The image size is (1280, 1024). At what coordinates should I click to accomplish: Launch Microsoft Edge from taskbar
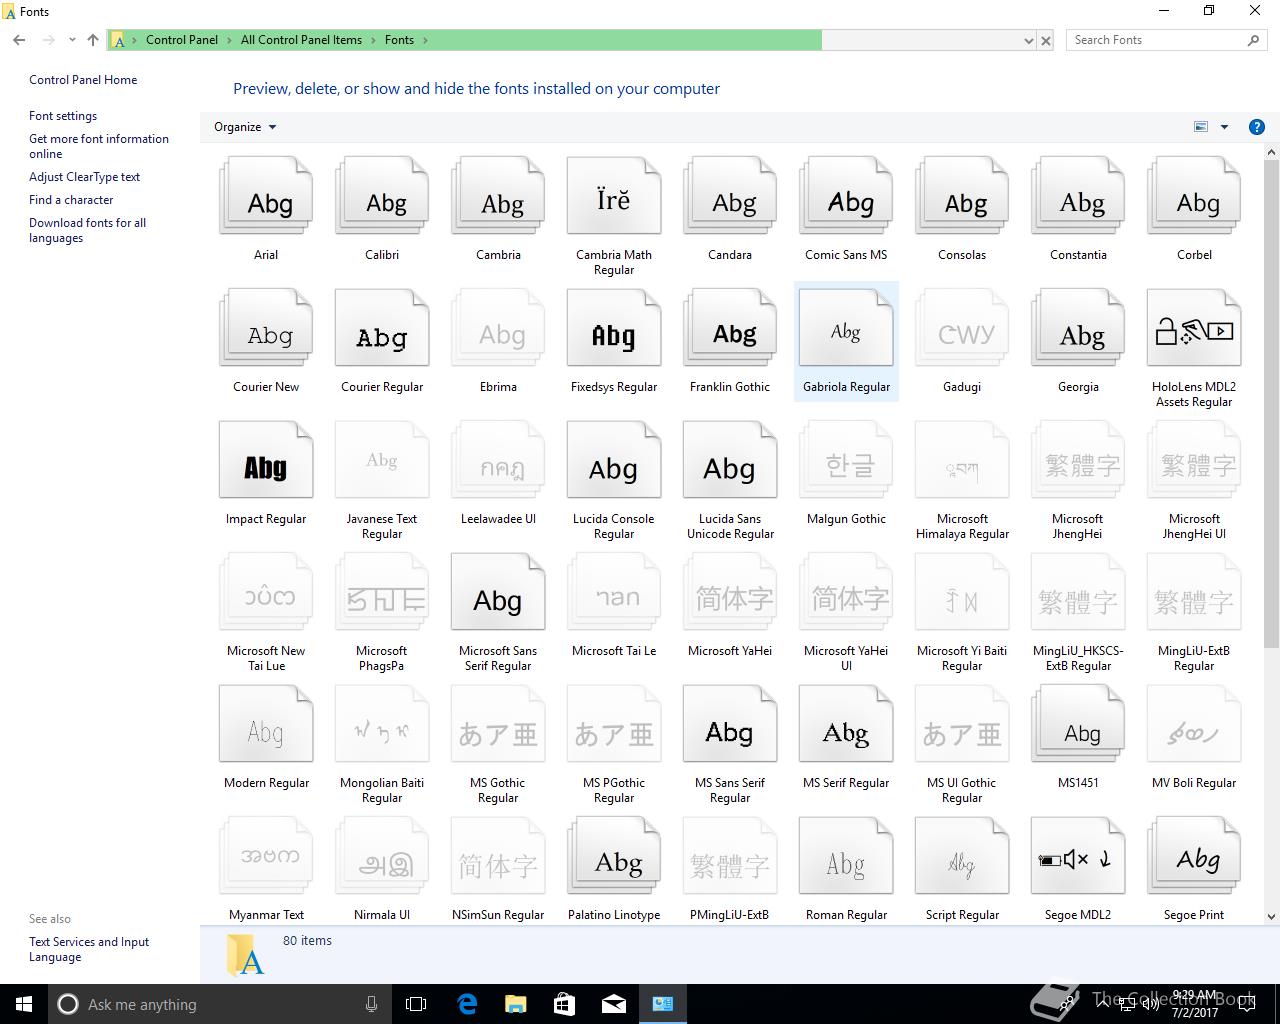coord(466,1004)
